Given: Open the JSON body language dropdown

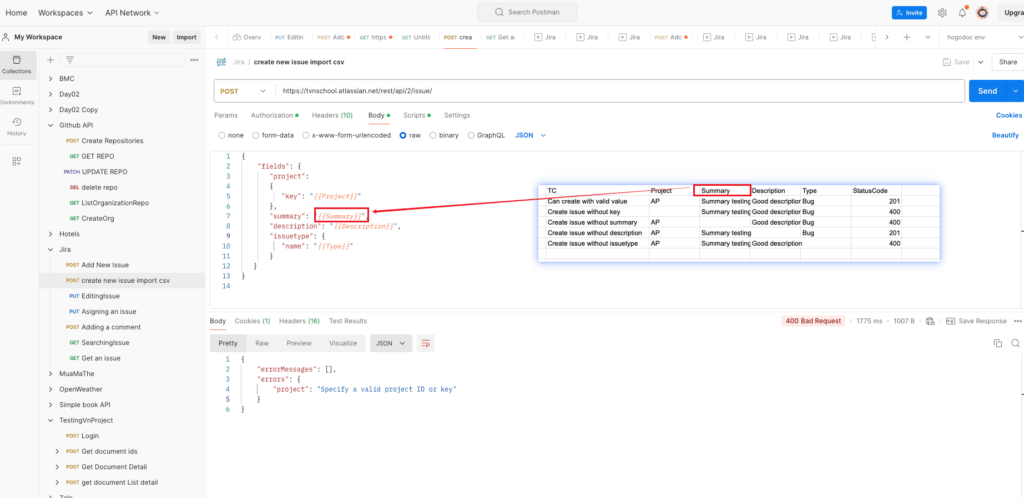Looking at the screenshot, I should click(530, 135).
